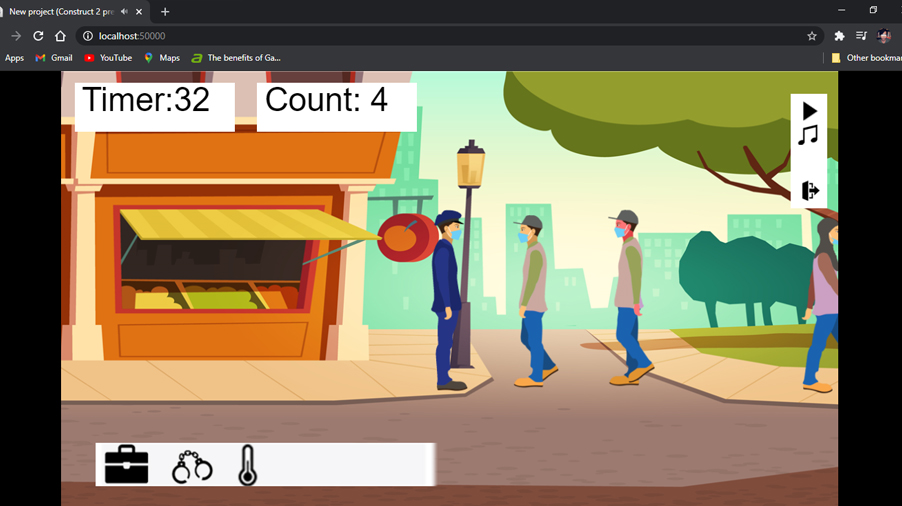This screenshot has width=902, height=506.
Task: Expand the Other bookmarks folder
Action: click(864, 58)
